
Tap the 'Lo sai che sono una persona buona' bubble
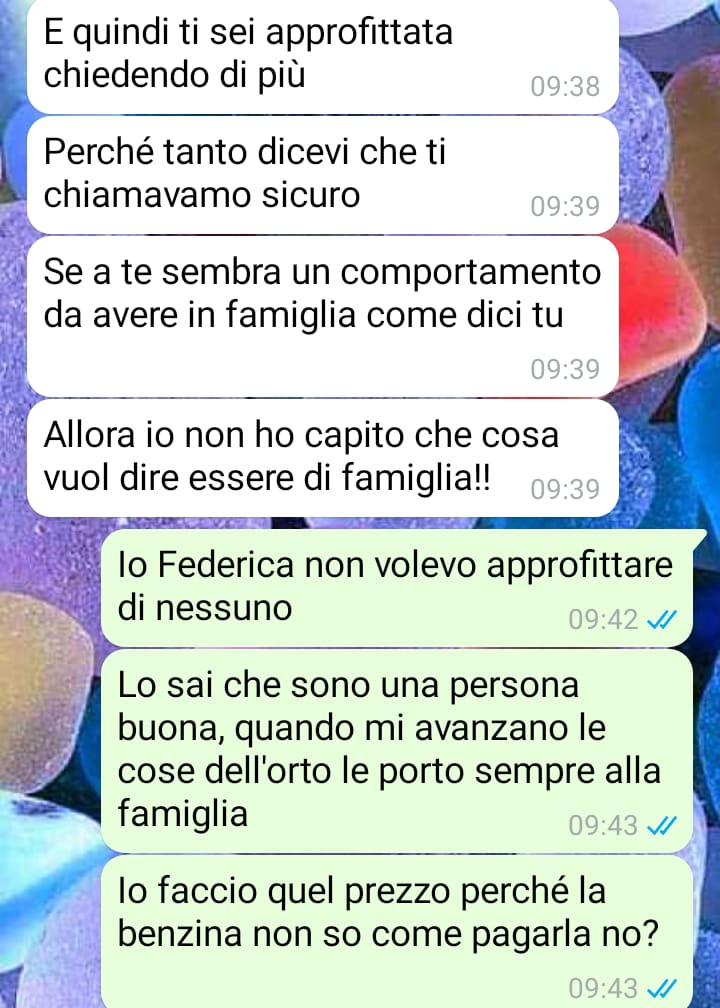pos(397,751)
